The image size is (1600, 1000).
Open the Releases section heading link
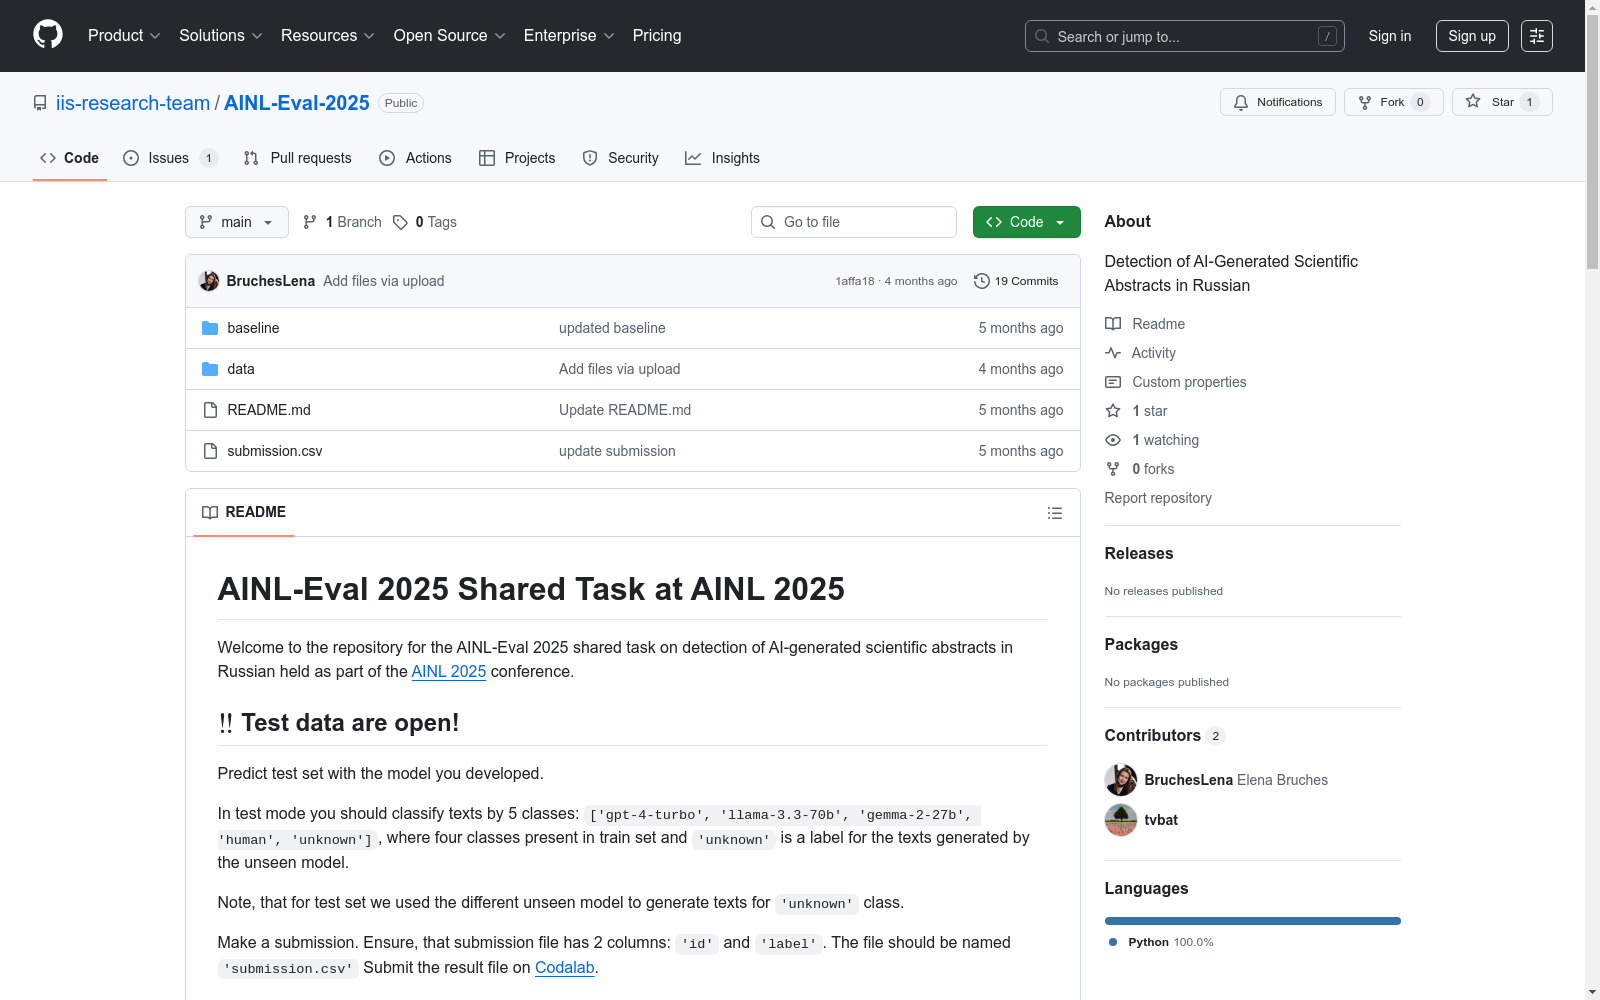tap(1139, 553)
